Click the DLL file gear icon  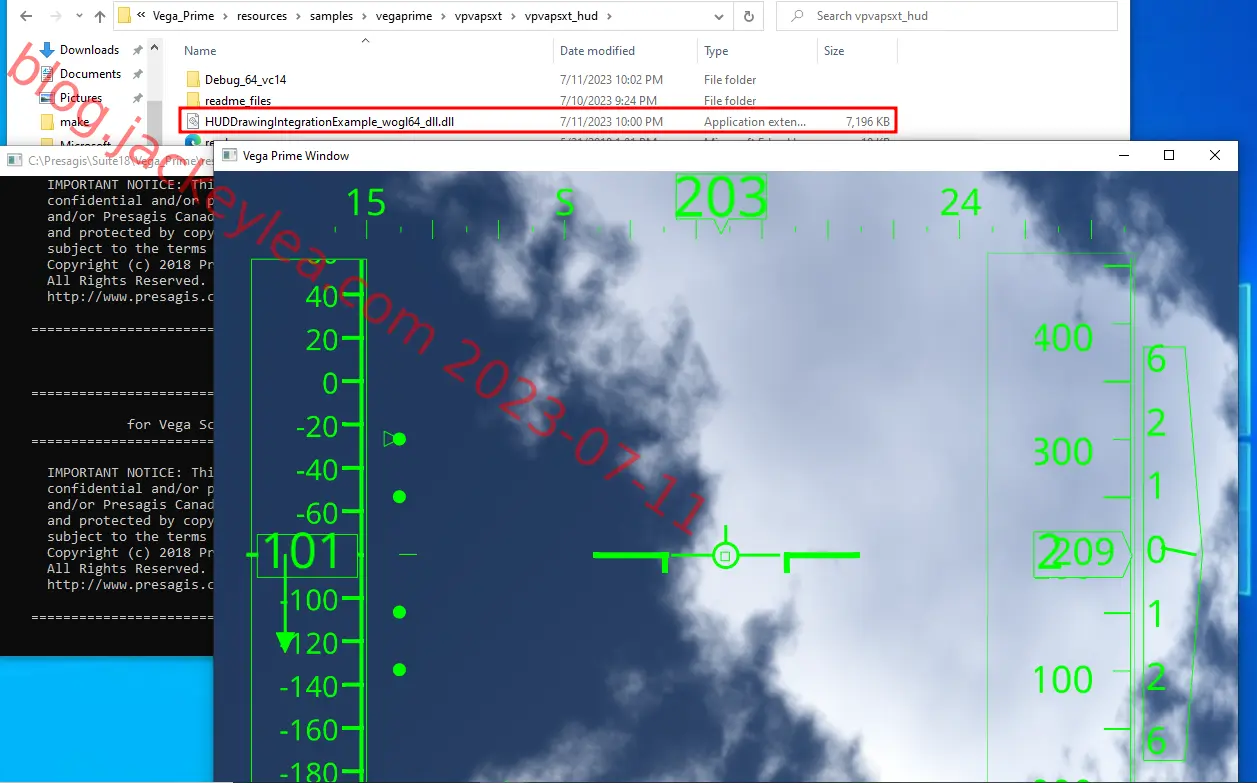point(193,122)
